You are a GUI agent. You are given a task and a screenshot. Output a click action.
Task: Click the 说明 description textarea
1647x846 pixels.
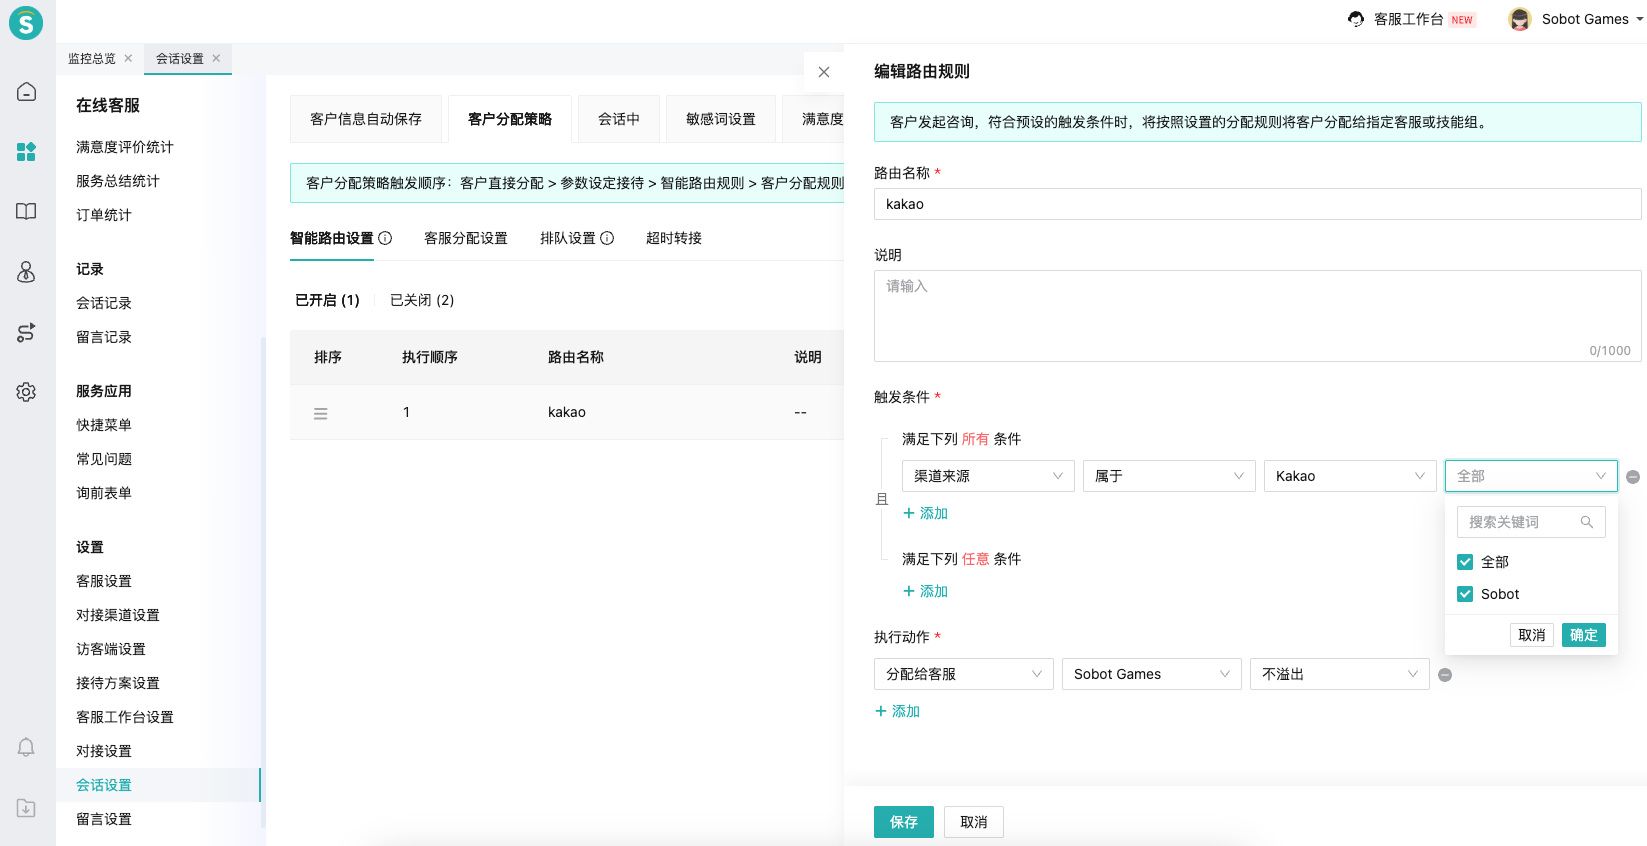tap(1258, 316)
